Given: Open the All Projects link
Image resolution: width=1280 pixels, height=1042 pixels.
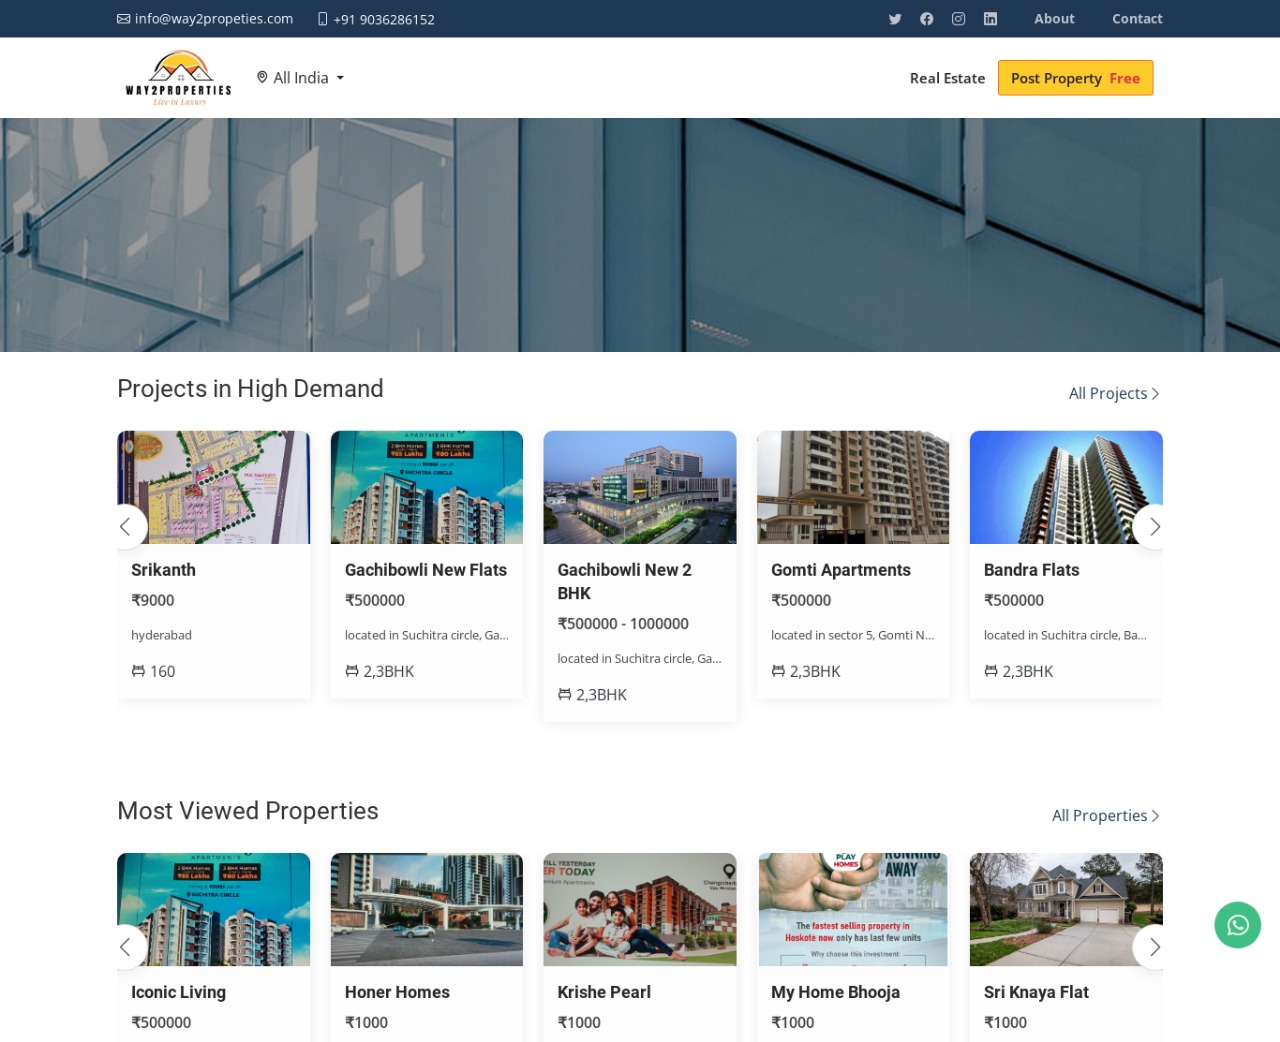Looking at the screenshot, I should tap(1114, 394).
